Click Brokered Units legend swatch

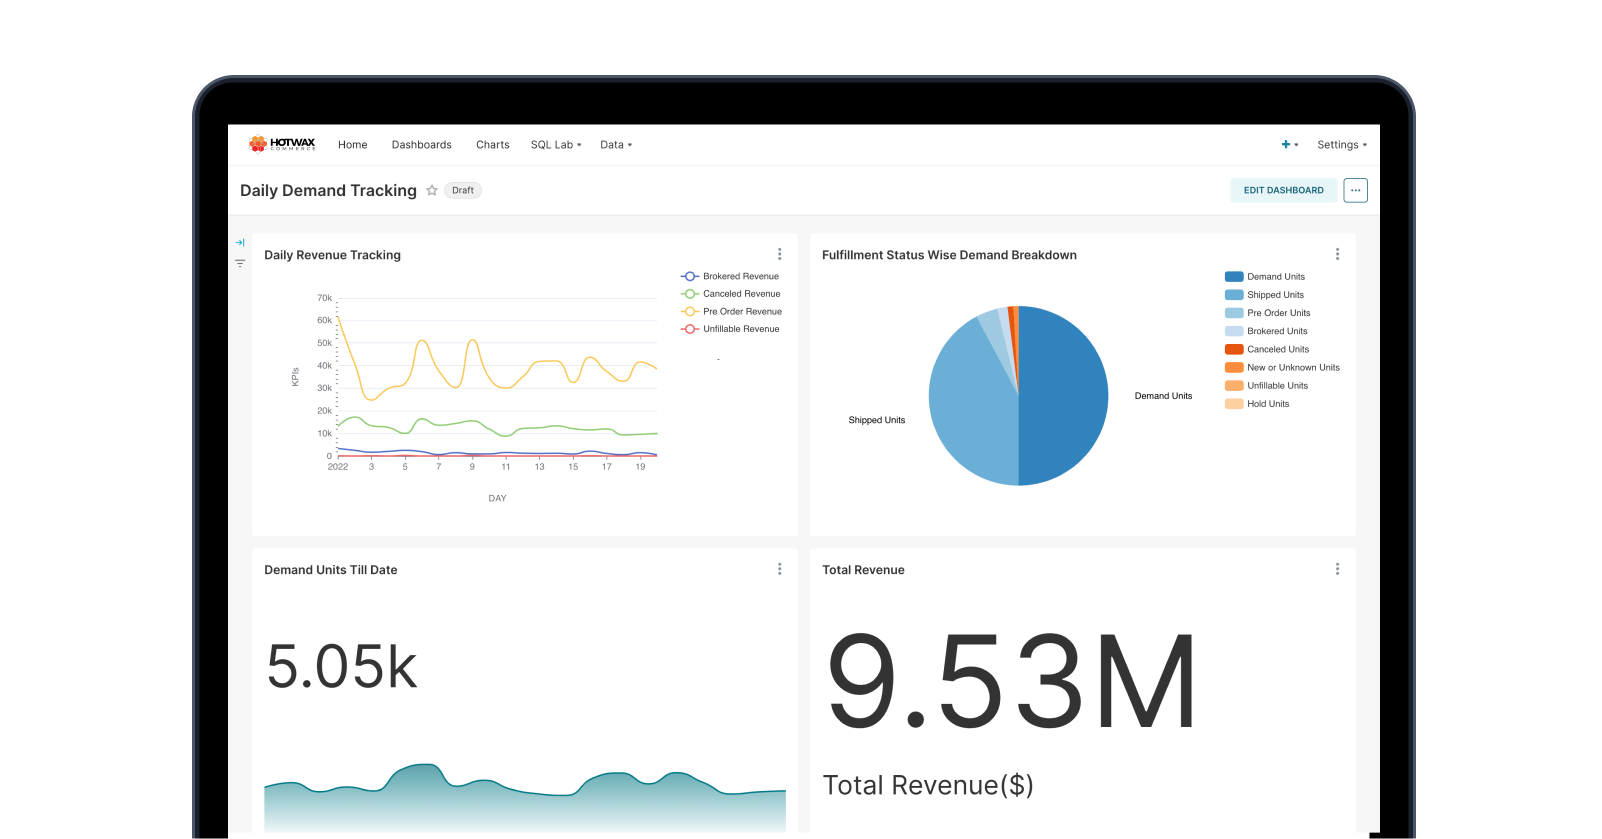tap(1234, 331)
